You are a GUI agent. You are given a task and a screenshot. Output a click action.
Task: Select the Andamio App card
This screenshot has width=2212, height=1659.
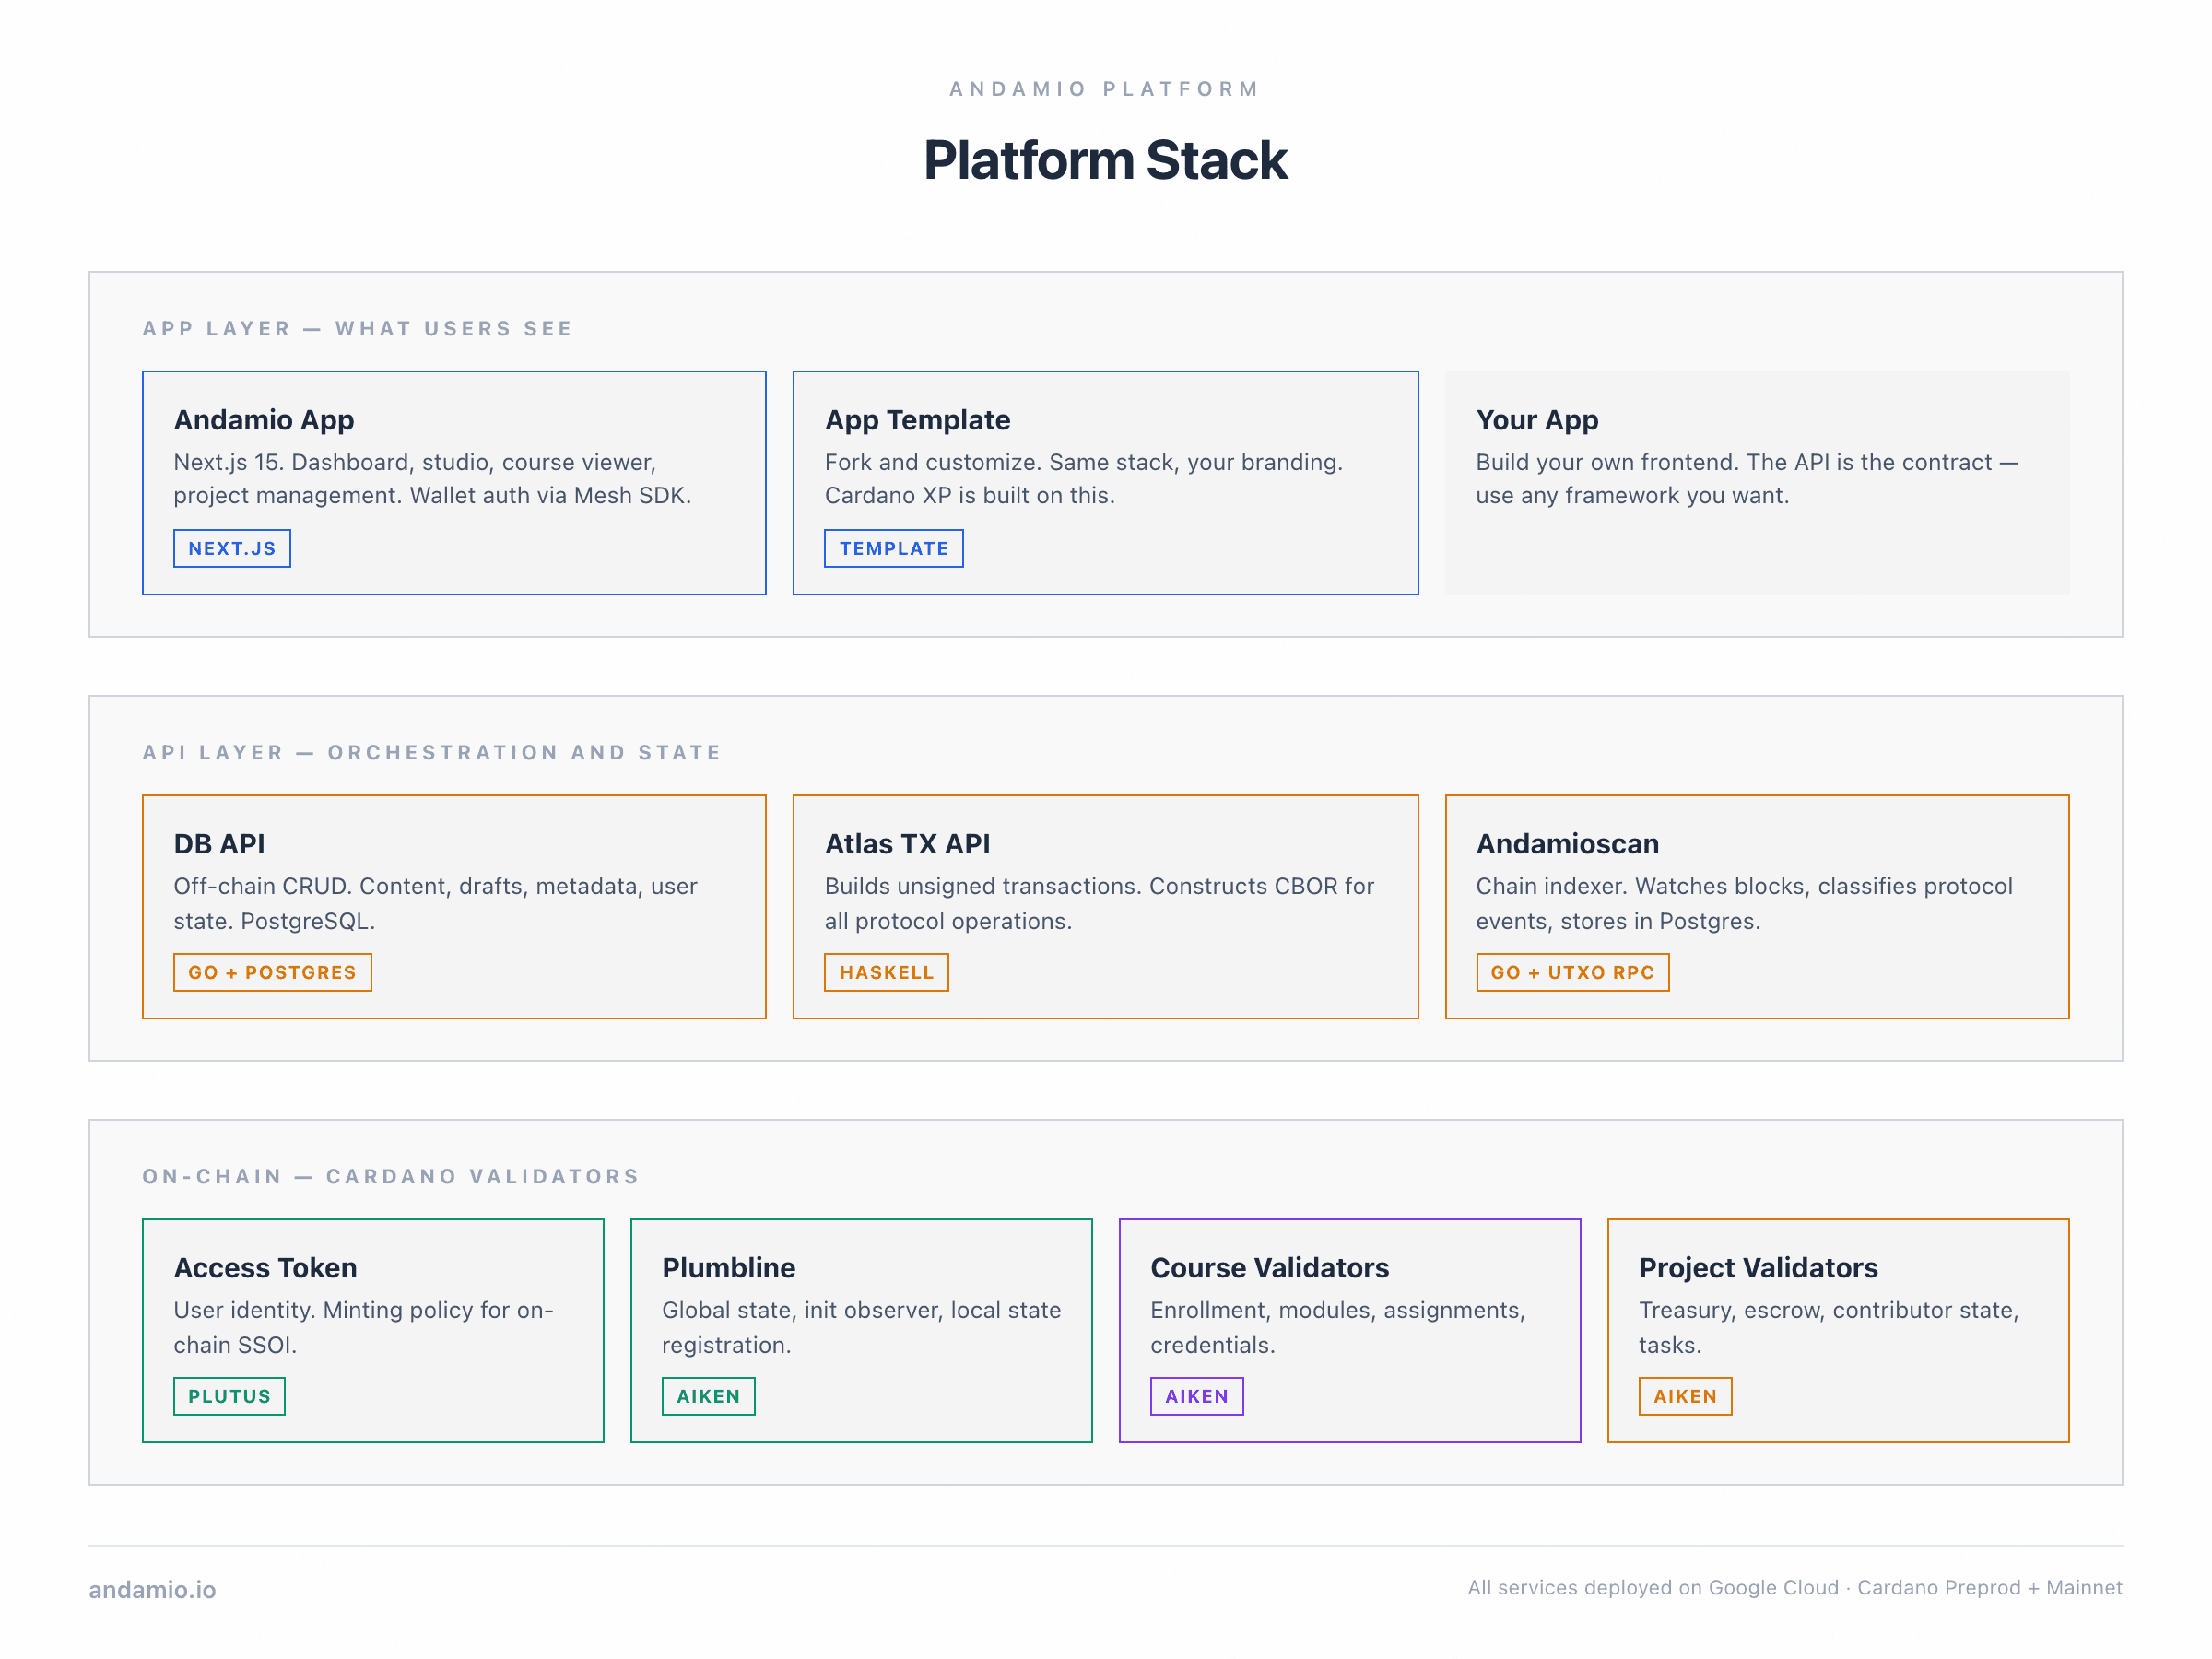454,483
